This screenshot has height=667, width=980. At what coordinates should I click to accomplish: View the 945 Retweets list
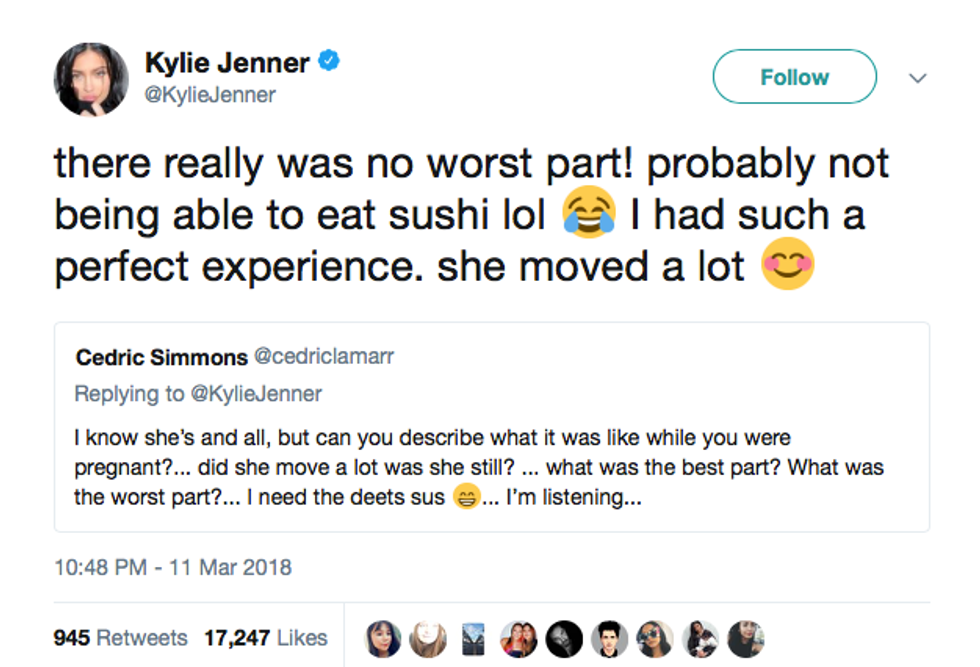(x=120, y=637)
